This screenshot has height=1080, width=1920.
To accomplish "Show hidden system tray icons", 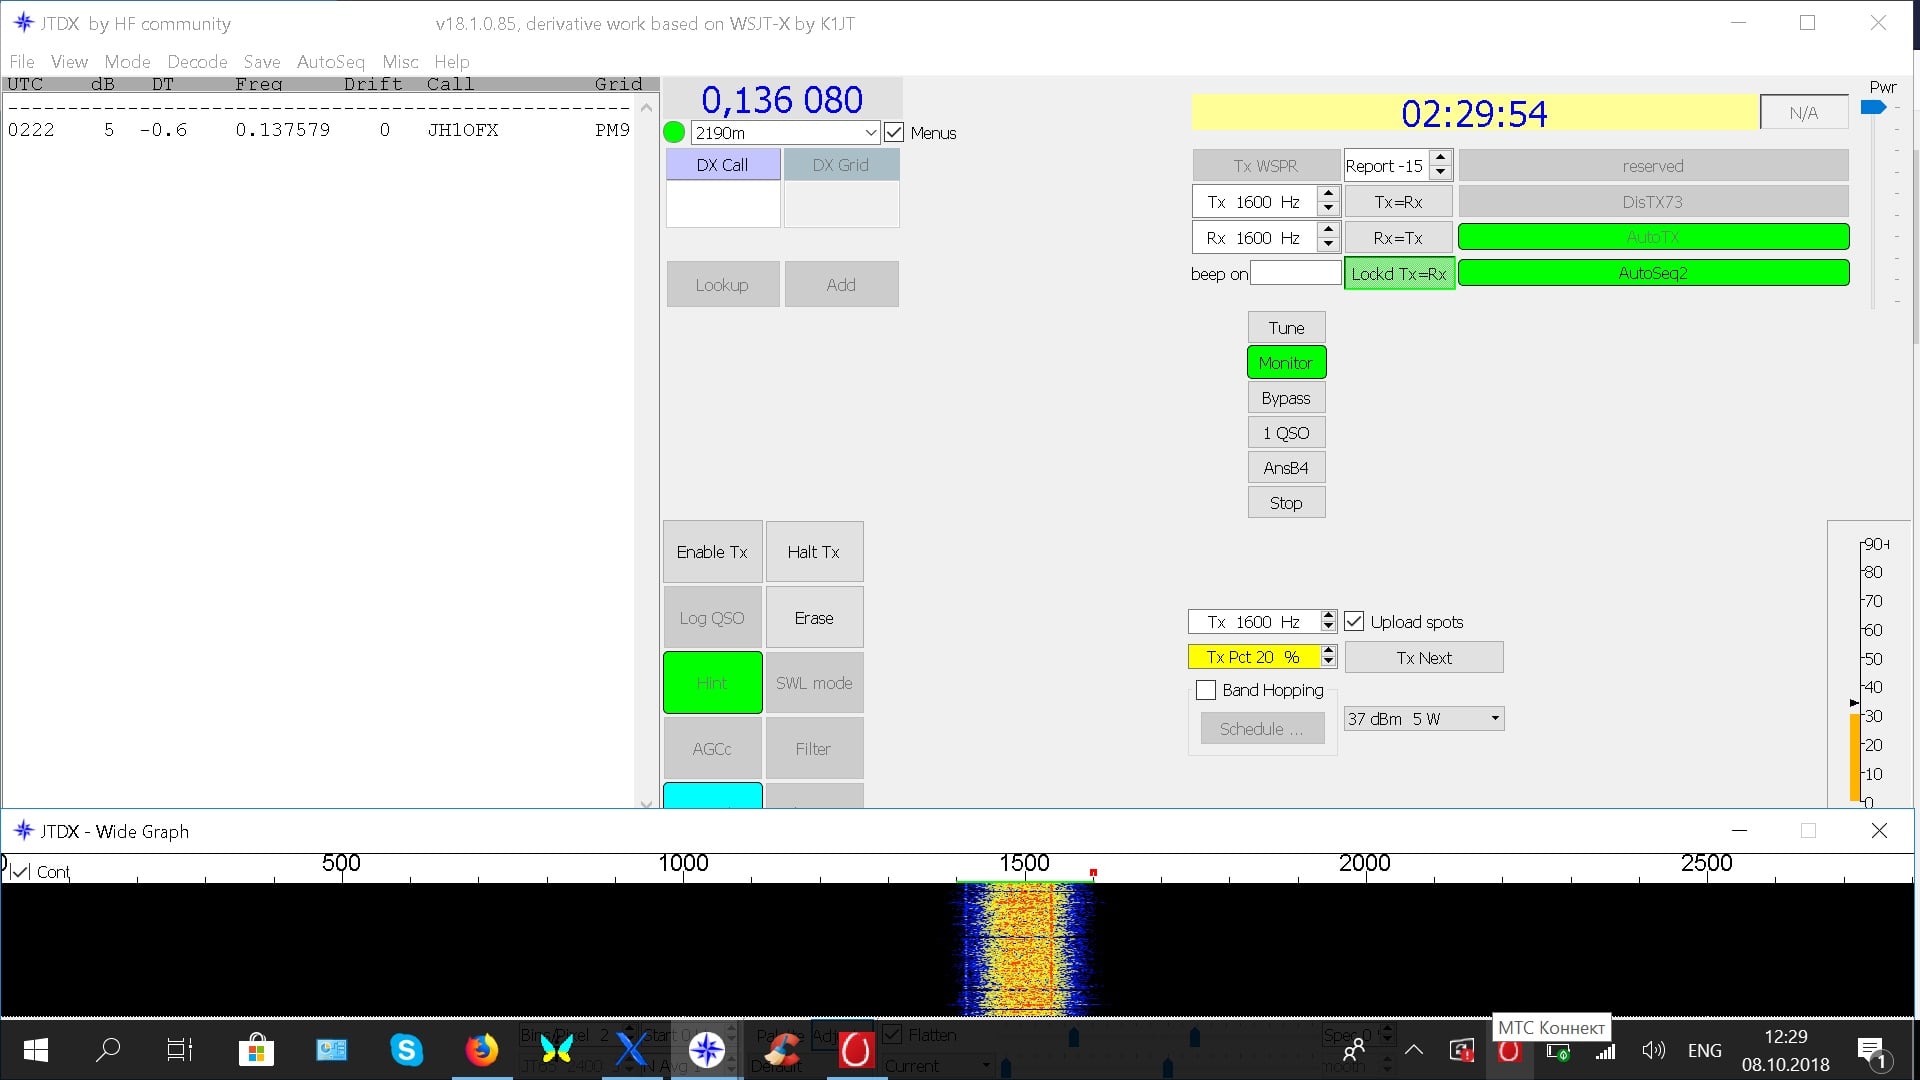I will (1414, 1050).
